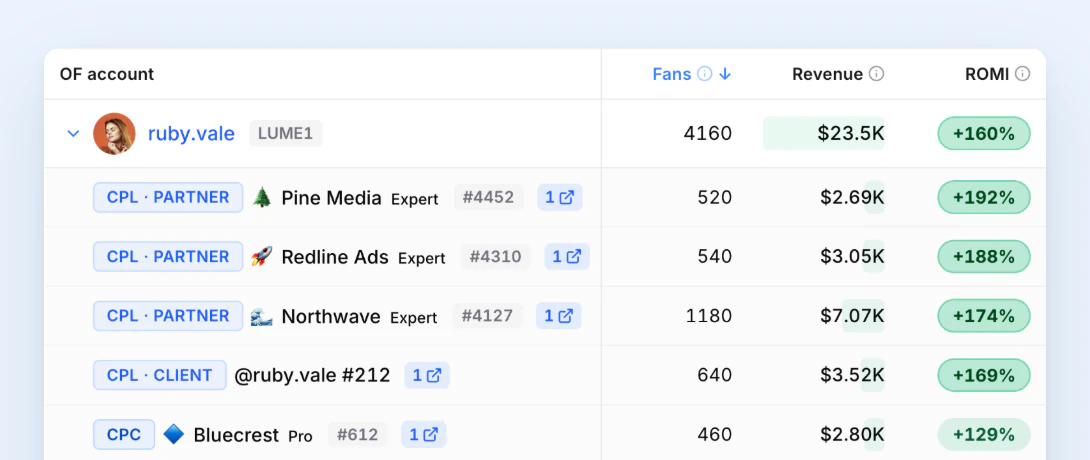Click the Bluecrest blue diamond icon
The width and height of the screenshot is (1090, 460).
point(174,435)
